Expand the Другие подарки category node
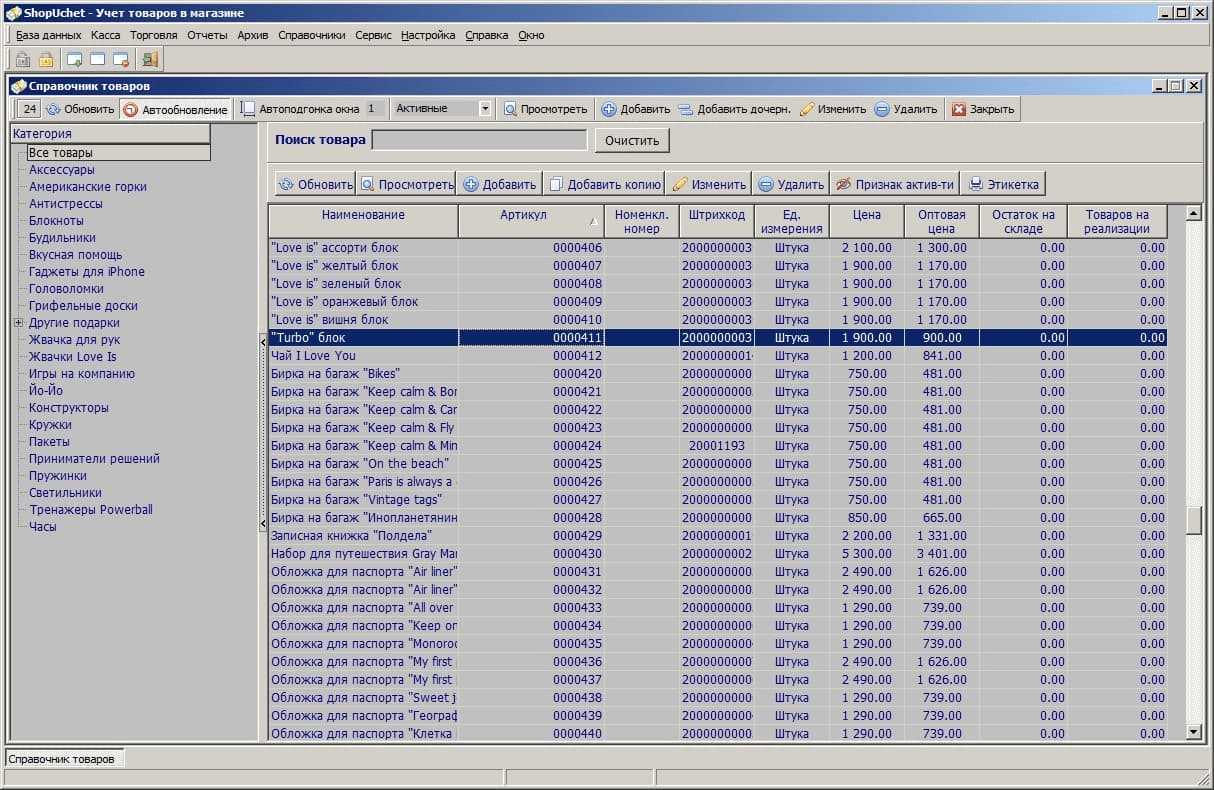This screenshot has height=790, width=1214. point(18,323)
